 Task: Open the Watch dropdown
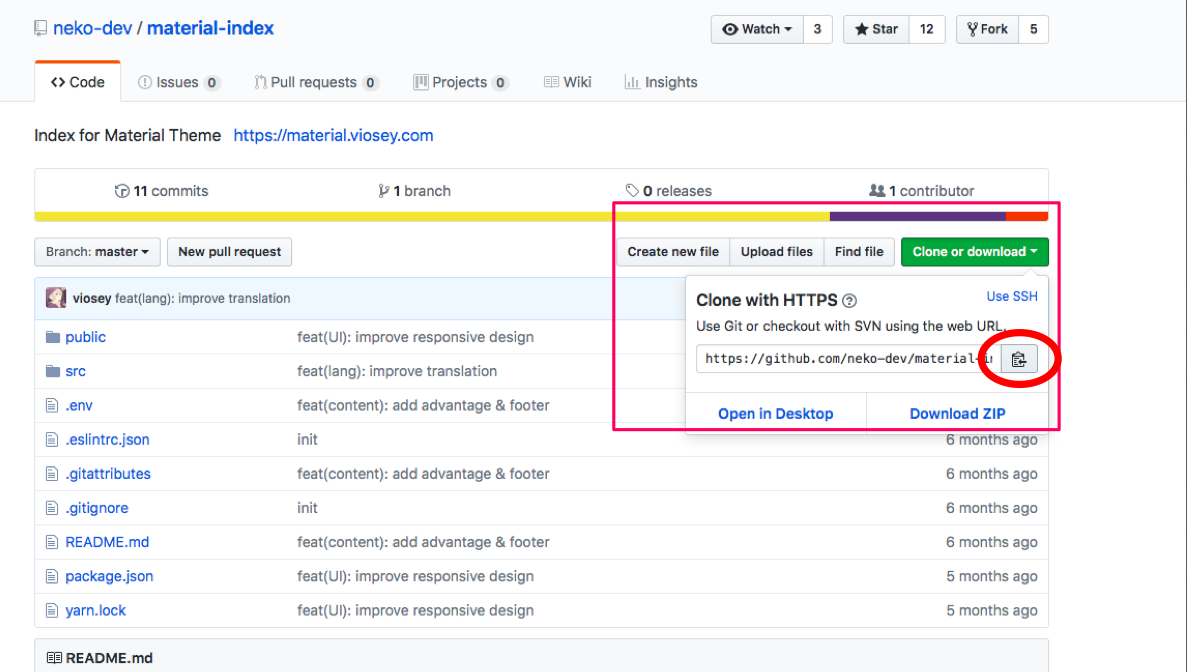coord(757,30)
